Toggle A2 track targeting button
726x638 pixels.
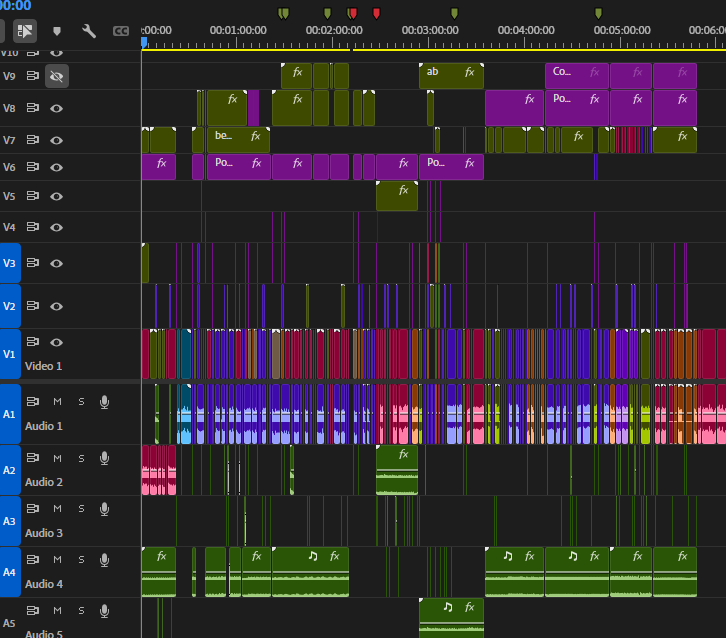coord(10,470)
